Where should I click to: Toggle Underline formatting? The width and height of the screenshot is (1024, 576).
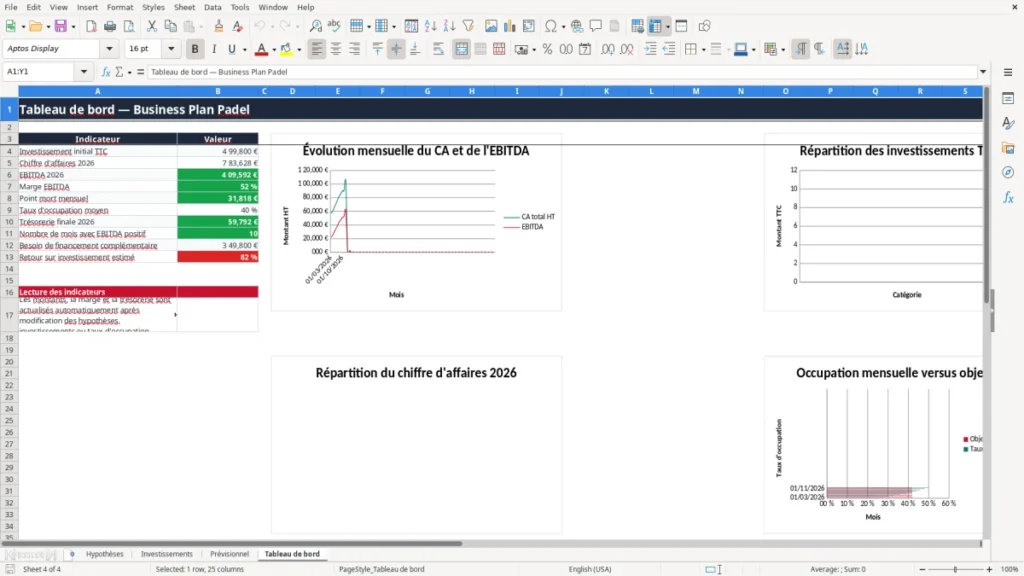click(x=231, y=49)
